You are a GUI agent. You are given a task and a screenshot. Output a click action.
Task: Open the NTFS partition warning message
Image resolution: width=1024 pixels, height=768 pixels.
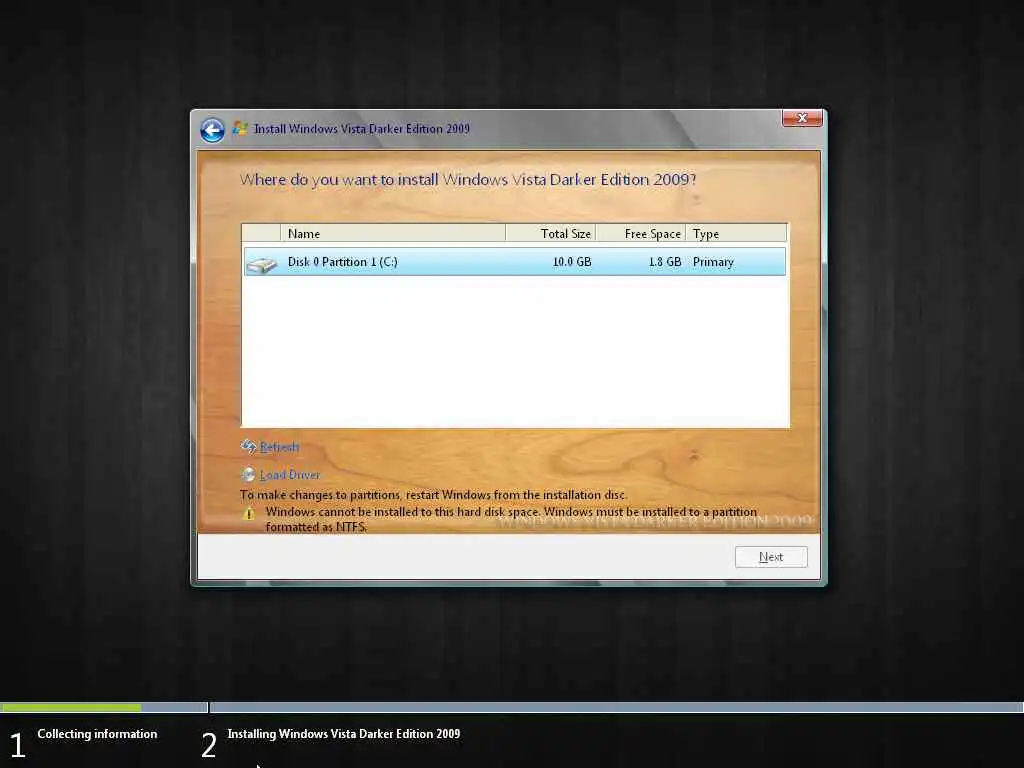click(511, 519)
